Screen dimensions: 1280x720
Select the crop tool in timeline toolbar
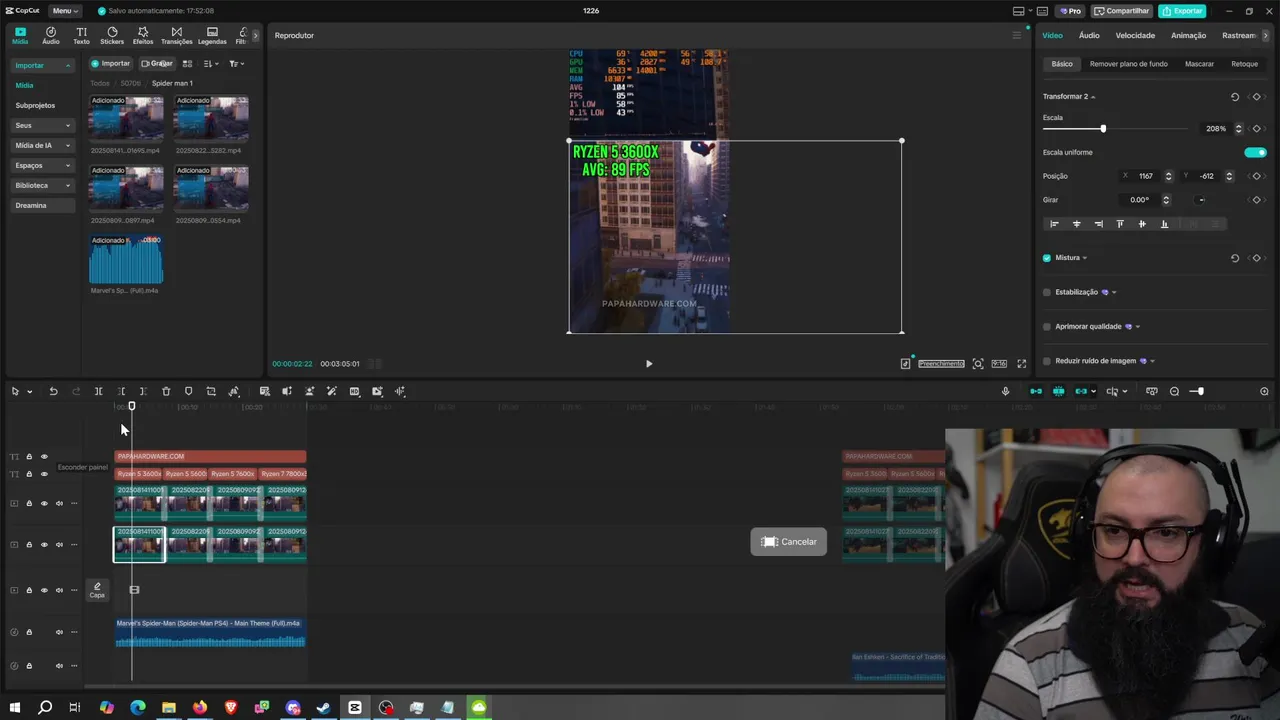click(211, 391)
